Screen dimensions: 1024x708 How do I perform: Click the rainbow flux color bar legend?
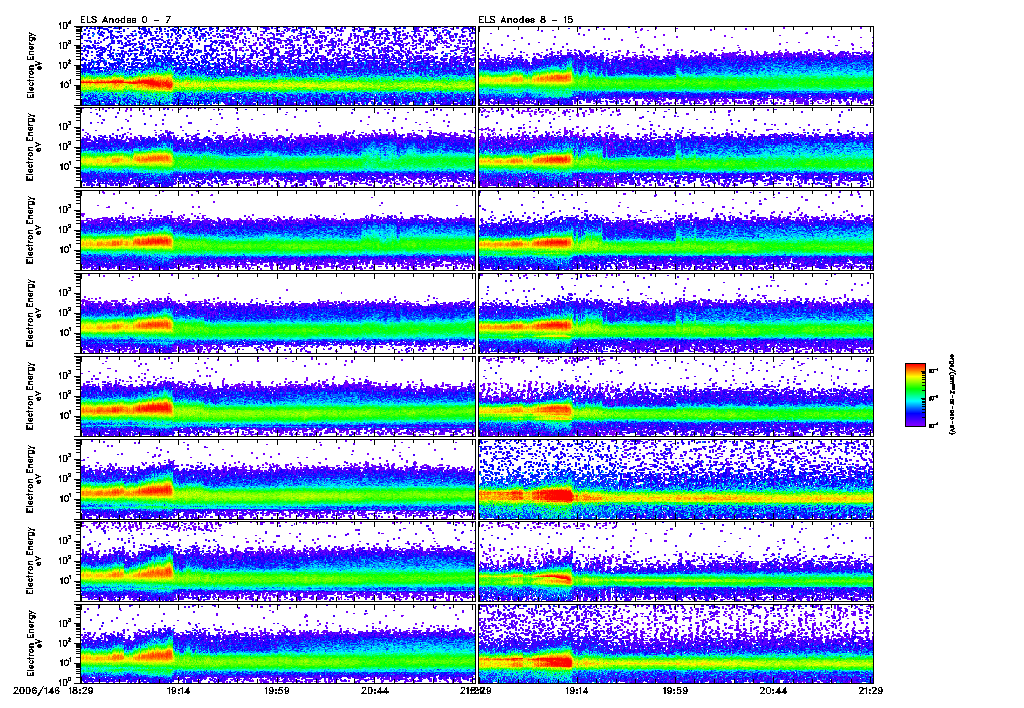[x=915, y=395]
